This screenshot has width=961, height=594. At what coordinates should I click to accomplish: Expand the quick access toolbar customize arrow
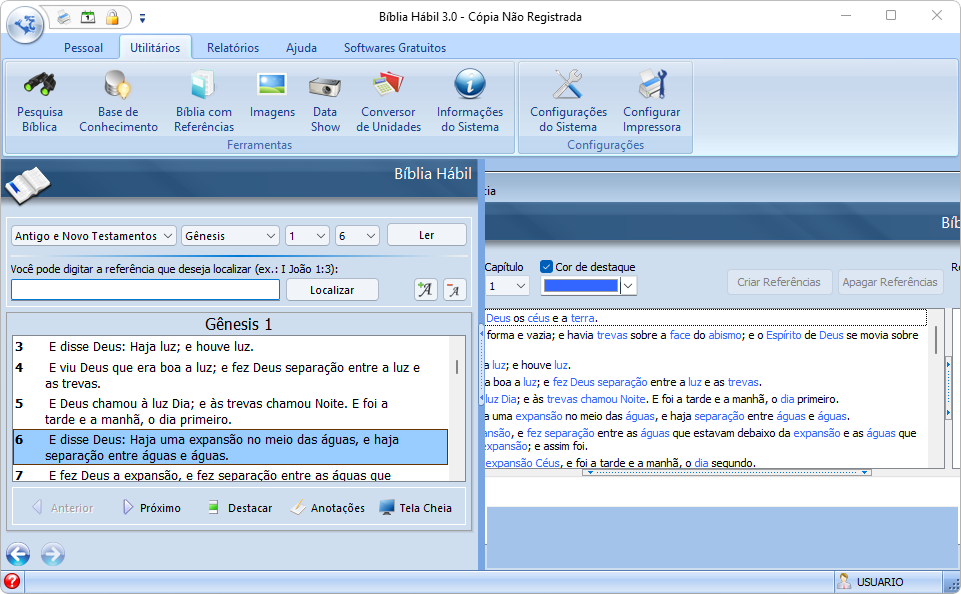click(x=142, y=18)
